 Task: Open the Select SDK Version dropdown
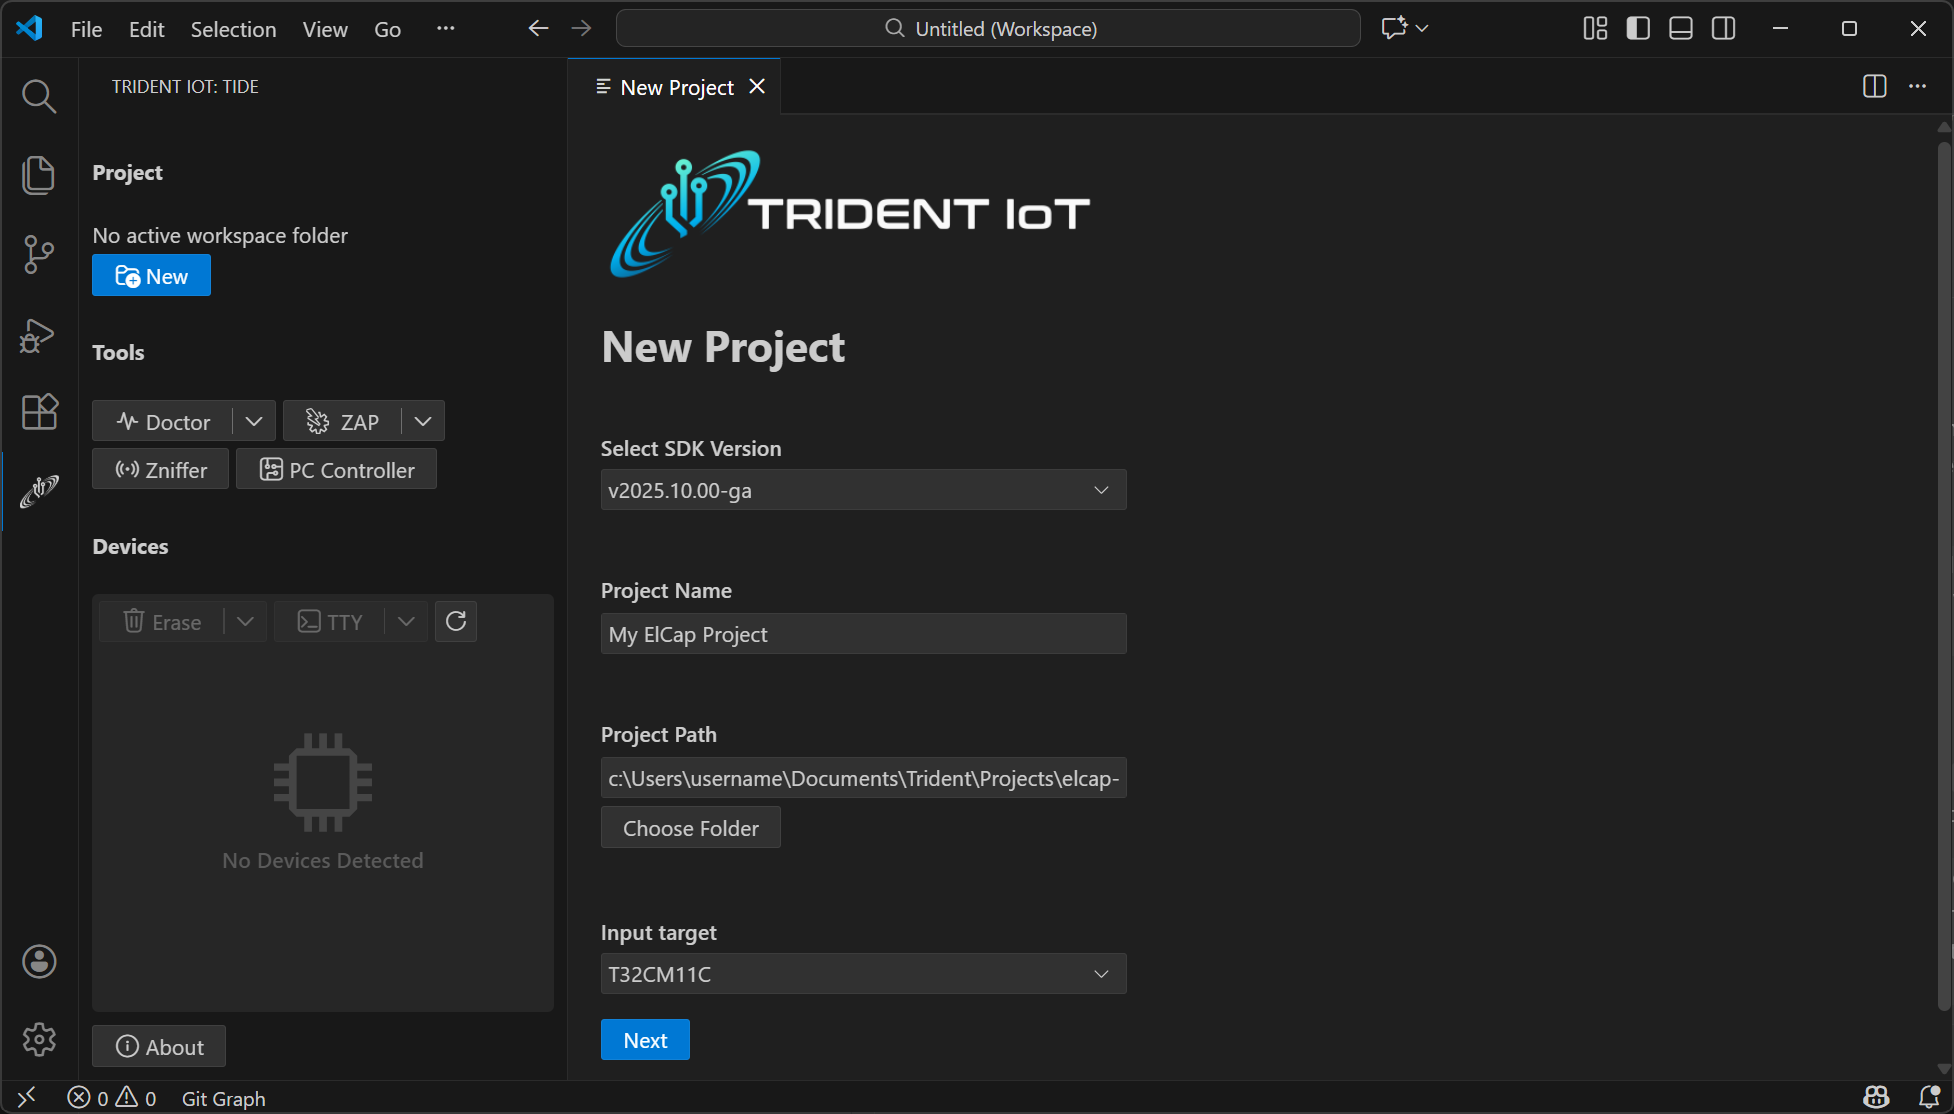click(x=863, y=490)
